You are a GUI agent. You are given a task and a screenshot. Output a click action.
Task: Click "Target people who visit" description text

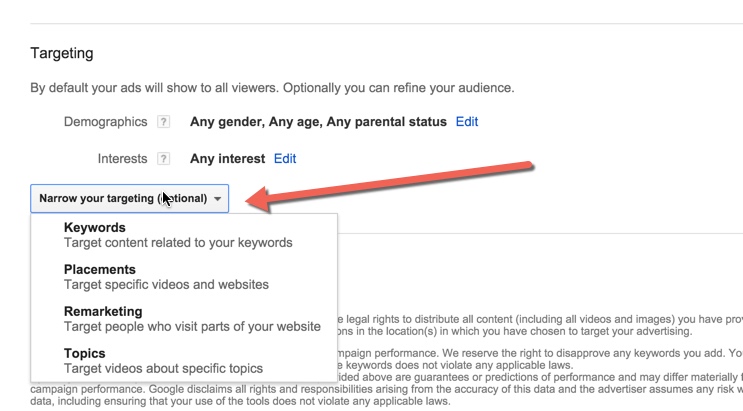(192, 327)
